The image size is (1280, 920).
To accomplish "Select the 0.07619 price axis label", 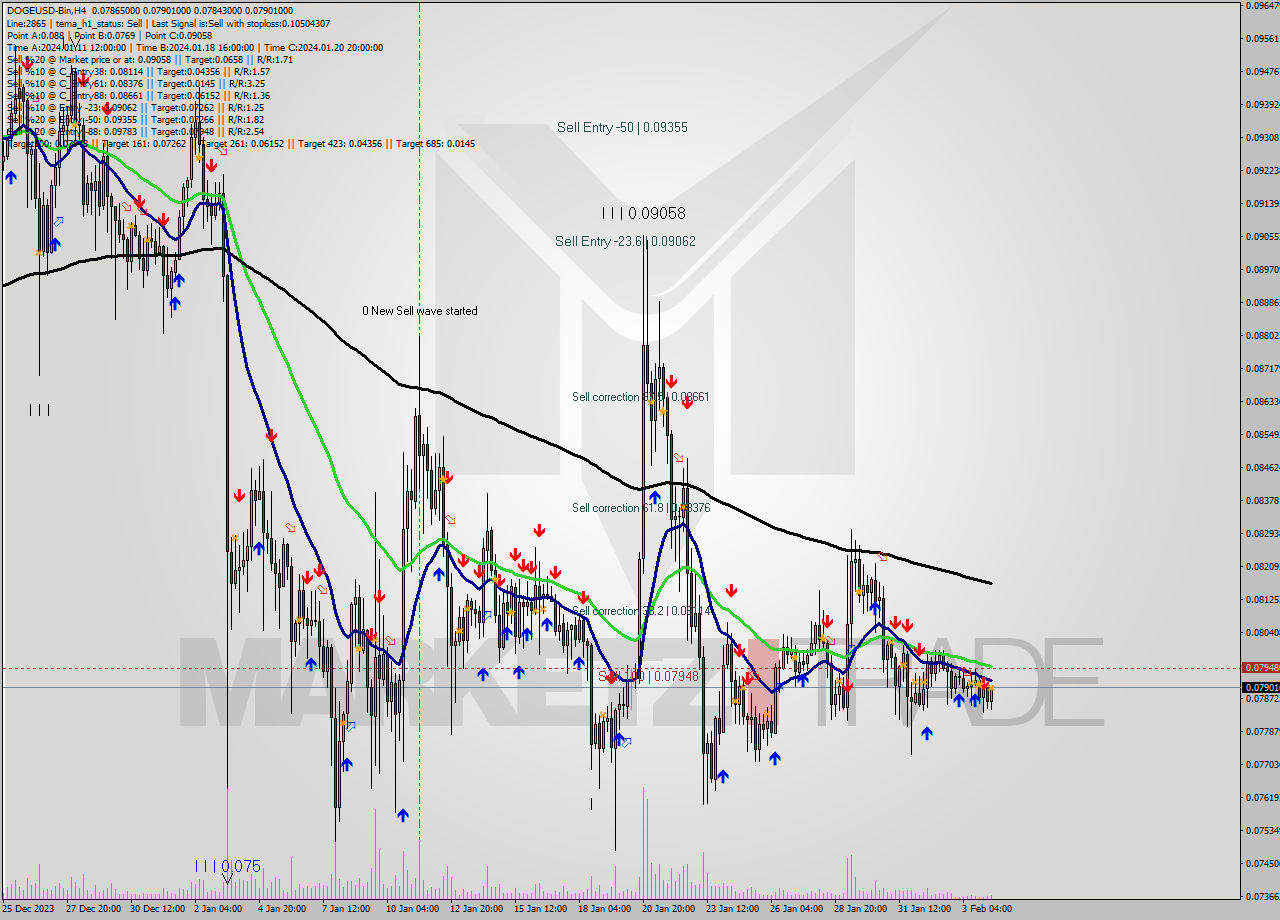I will [x=1261, y=797].
